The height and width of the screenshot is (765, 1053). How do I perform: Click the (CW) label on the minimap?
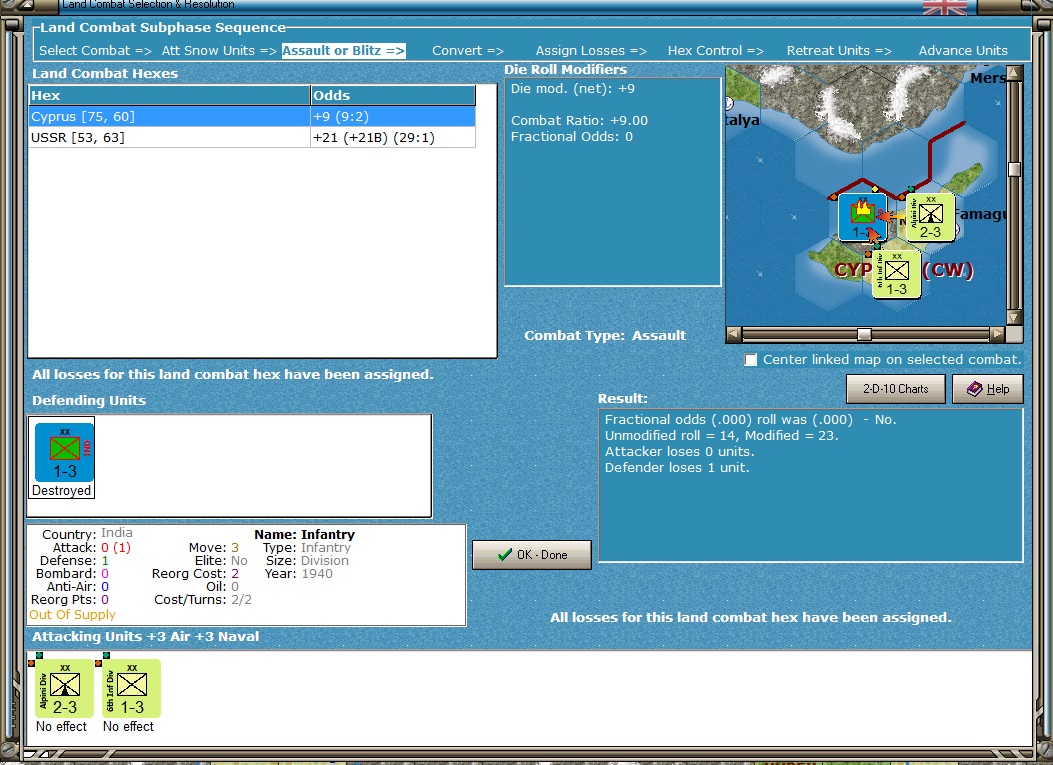(948, 270)
